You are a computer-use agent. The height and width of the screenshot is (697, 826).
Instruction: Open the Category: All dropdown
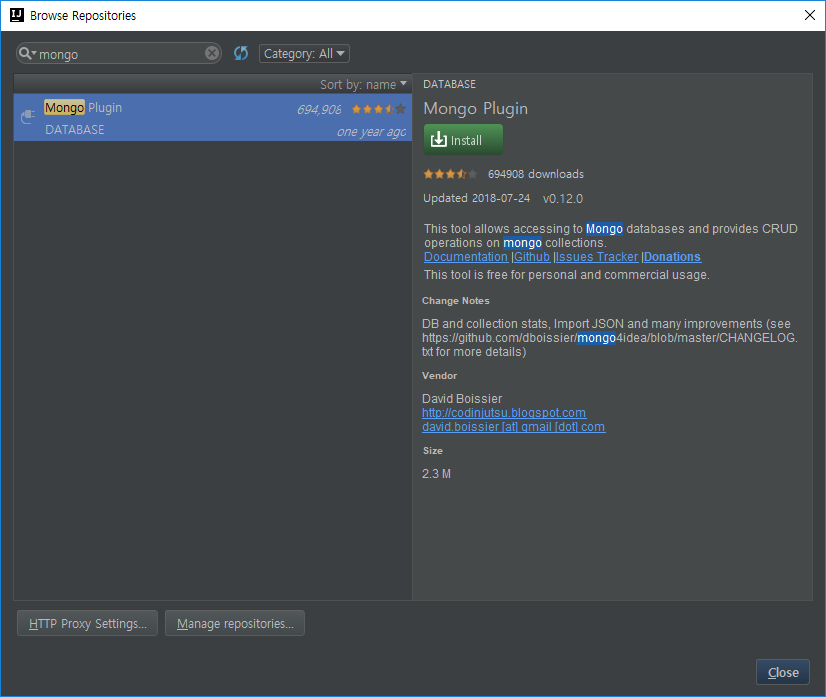[x=304, y=53]
